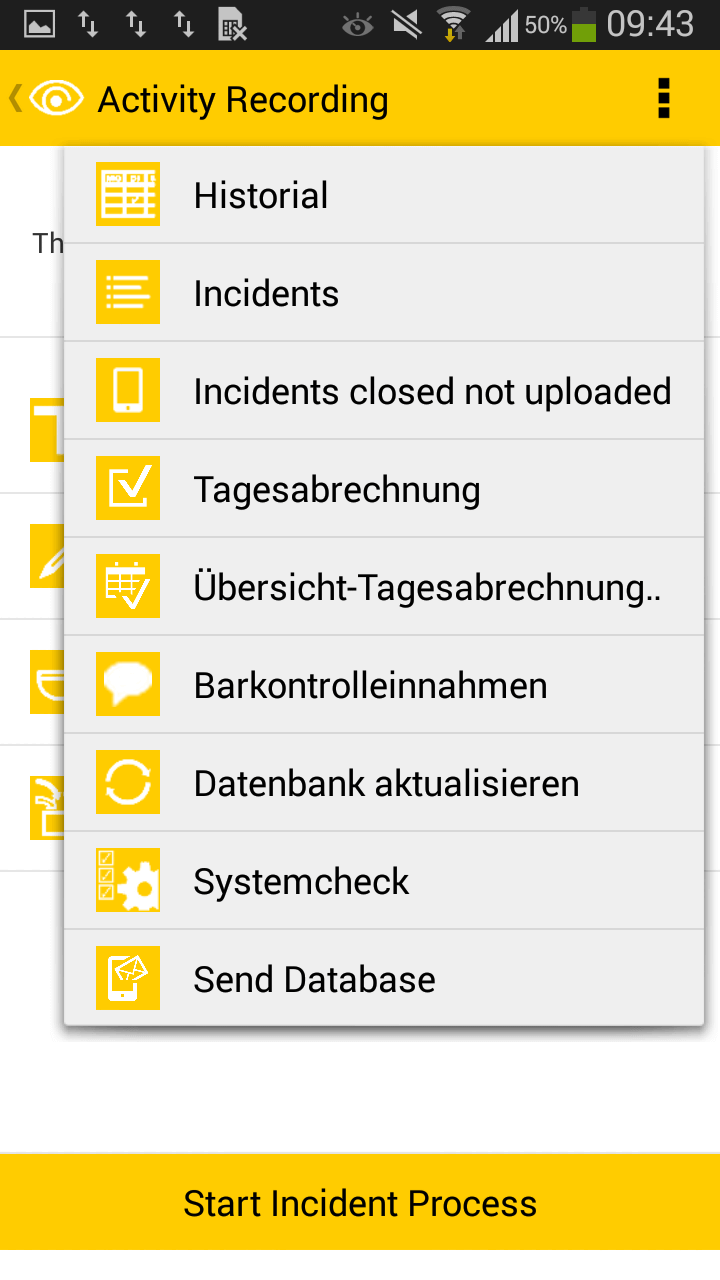Click the Systemcheck gear icon
Viewport: 720px width, 1280px height.
click(128, 880)
